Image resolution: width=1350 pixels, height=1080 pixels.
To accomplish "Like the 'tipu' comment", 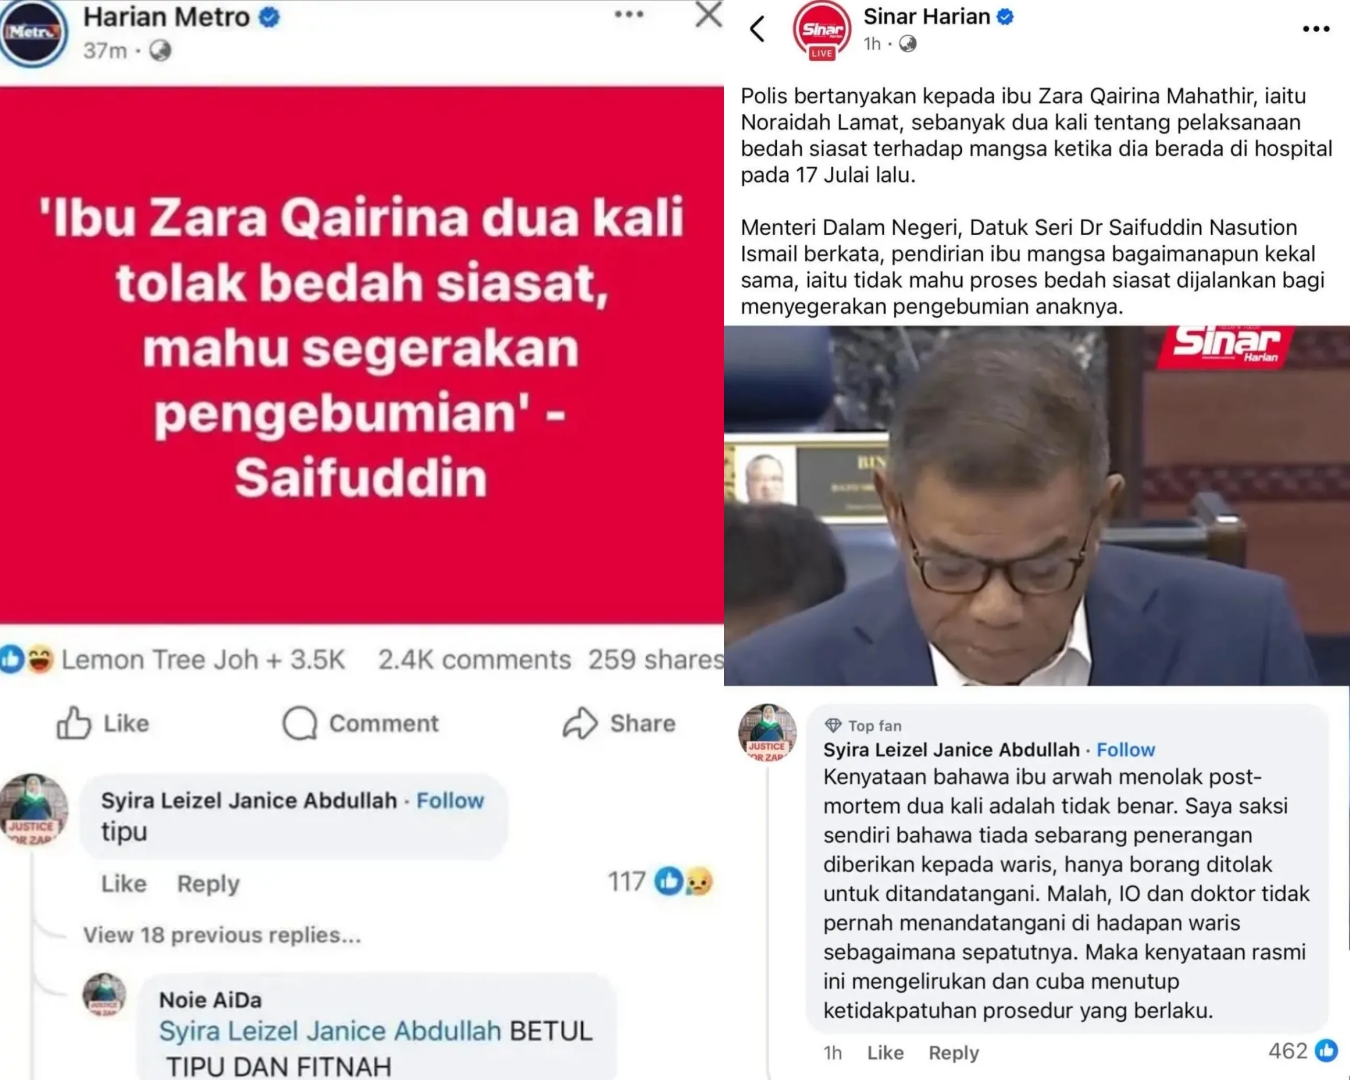I will pos(124,884).
